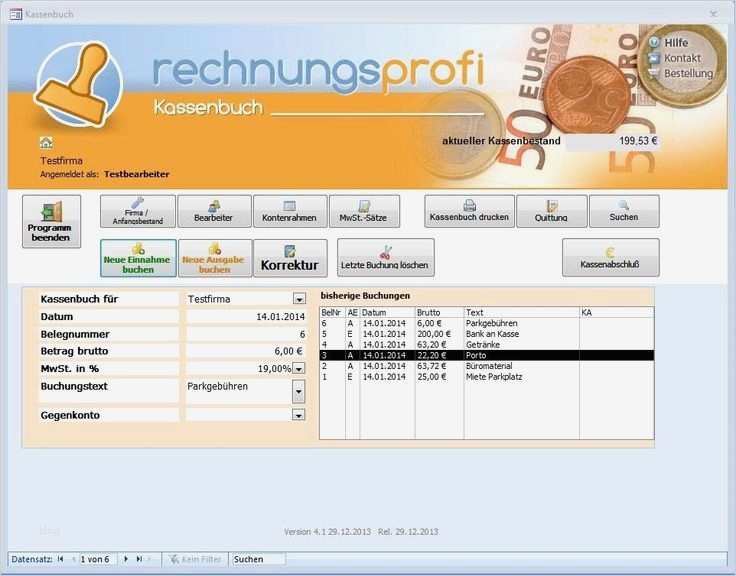
Task: Click the Brutto column header
Action: pyautogui.click(x=439, y=313)
